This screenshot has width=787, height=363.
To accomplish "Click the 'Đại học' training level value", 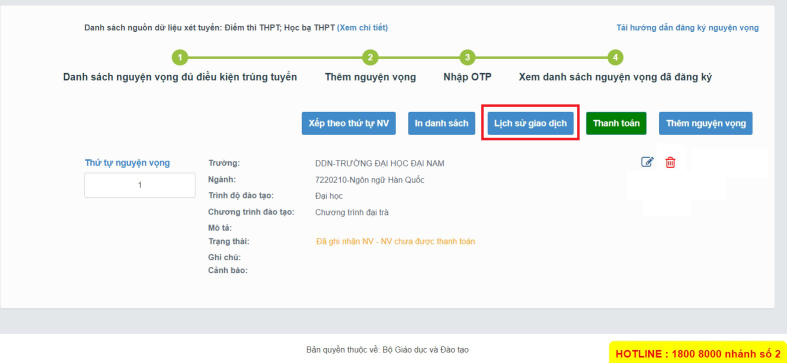I will pos(329,196).
